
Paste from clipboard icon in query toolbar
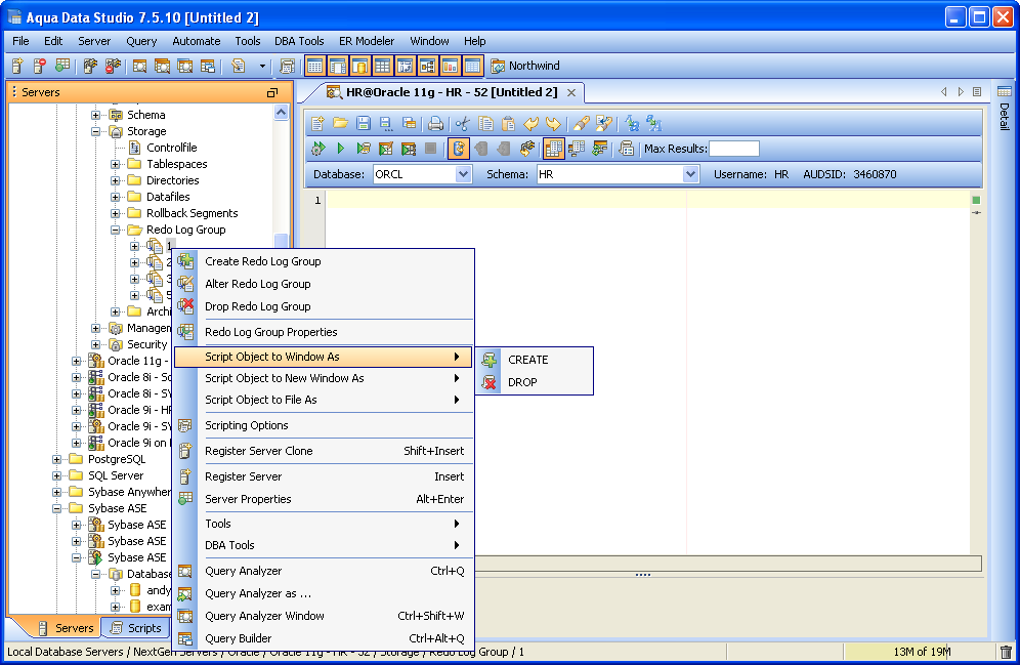(x=508, y=124)
